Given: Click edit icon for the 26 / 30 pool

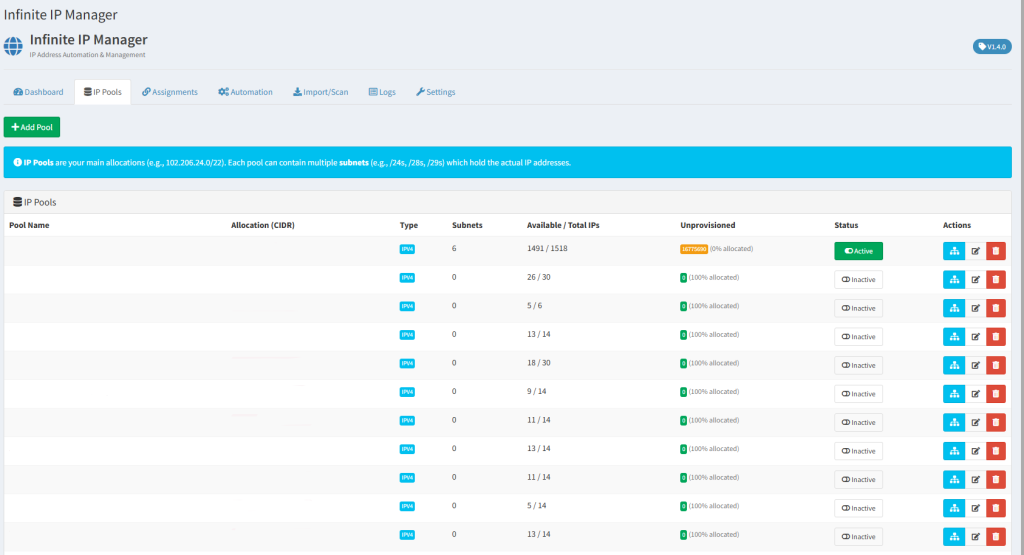Looking at the screenshot, I should 976,280.
